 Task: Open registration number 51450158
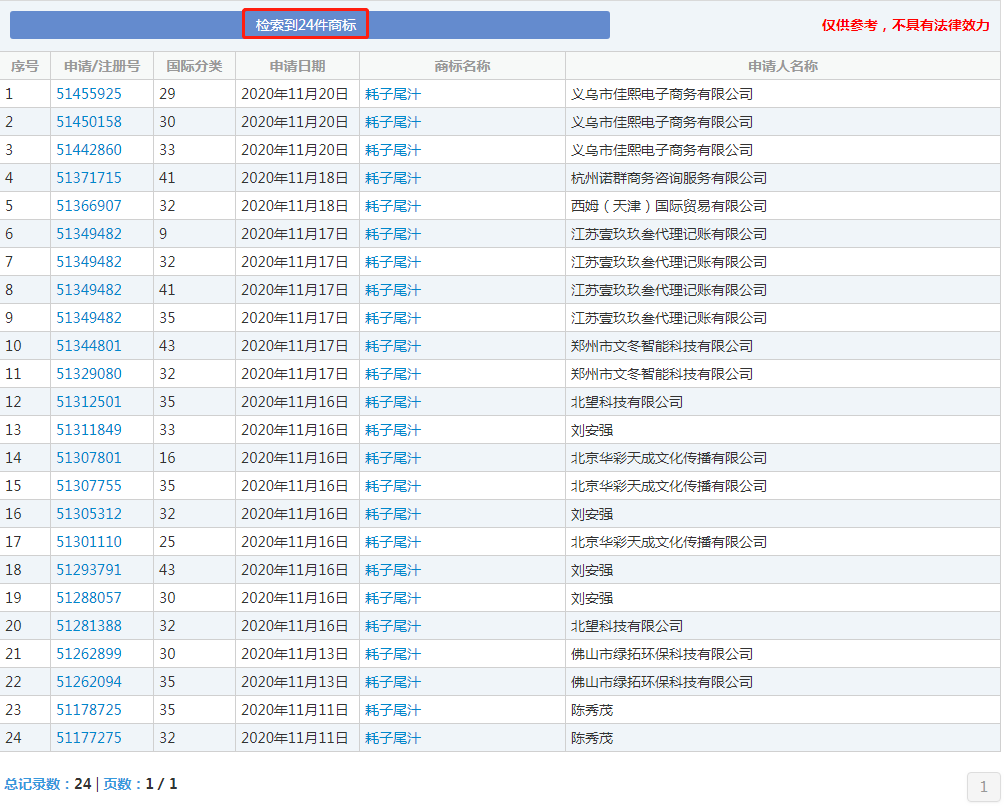(x=89, y=122)
